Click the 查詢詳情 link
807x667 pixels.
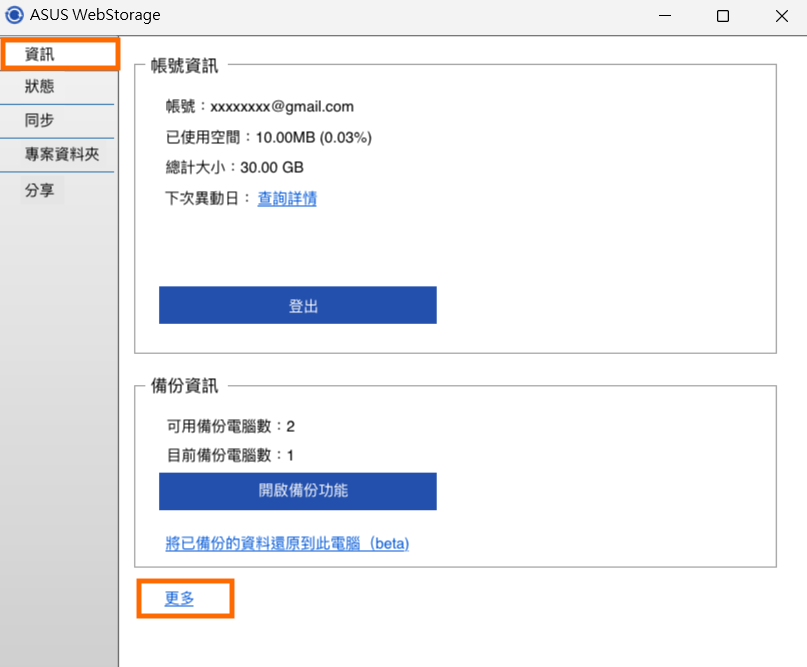pos(287,199)
